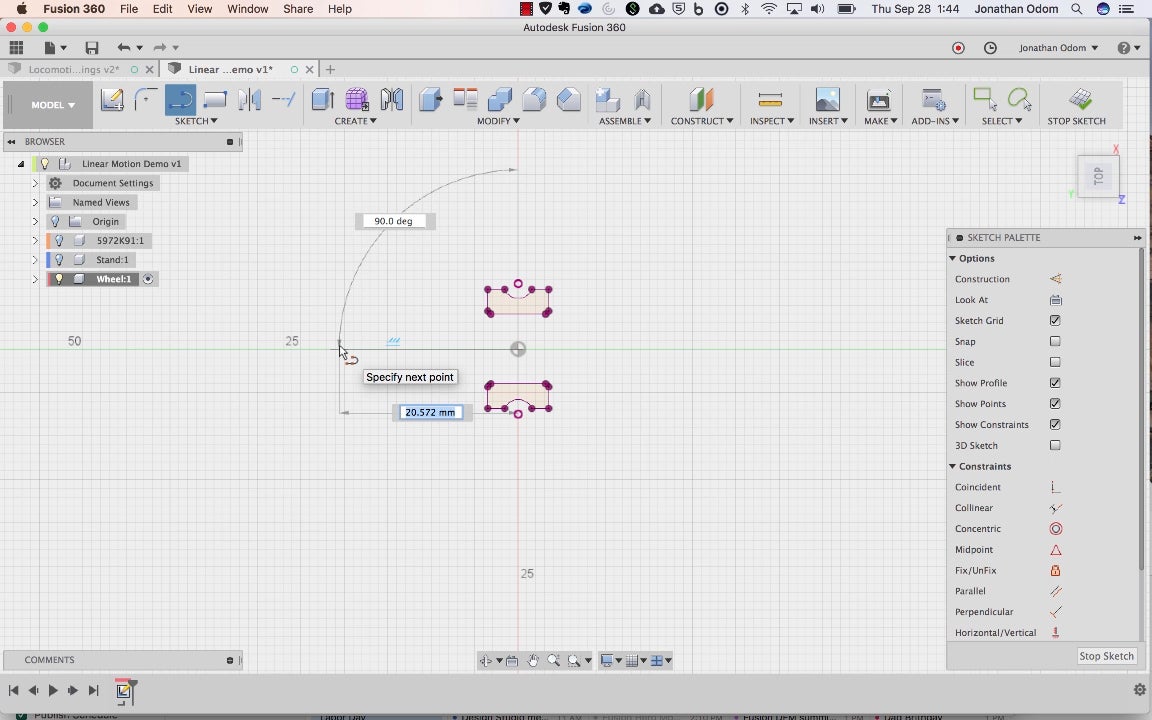Hide the Stand:1 component via lightbulb
Viewport: 1152px width, 720px height.
point(59,260)
